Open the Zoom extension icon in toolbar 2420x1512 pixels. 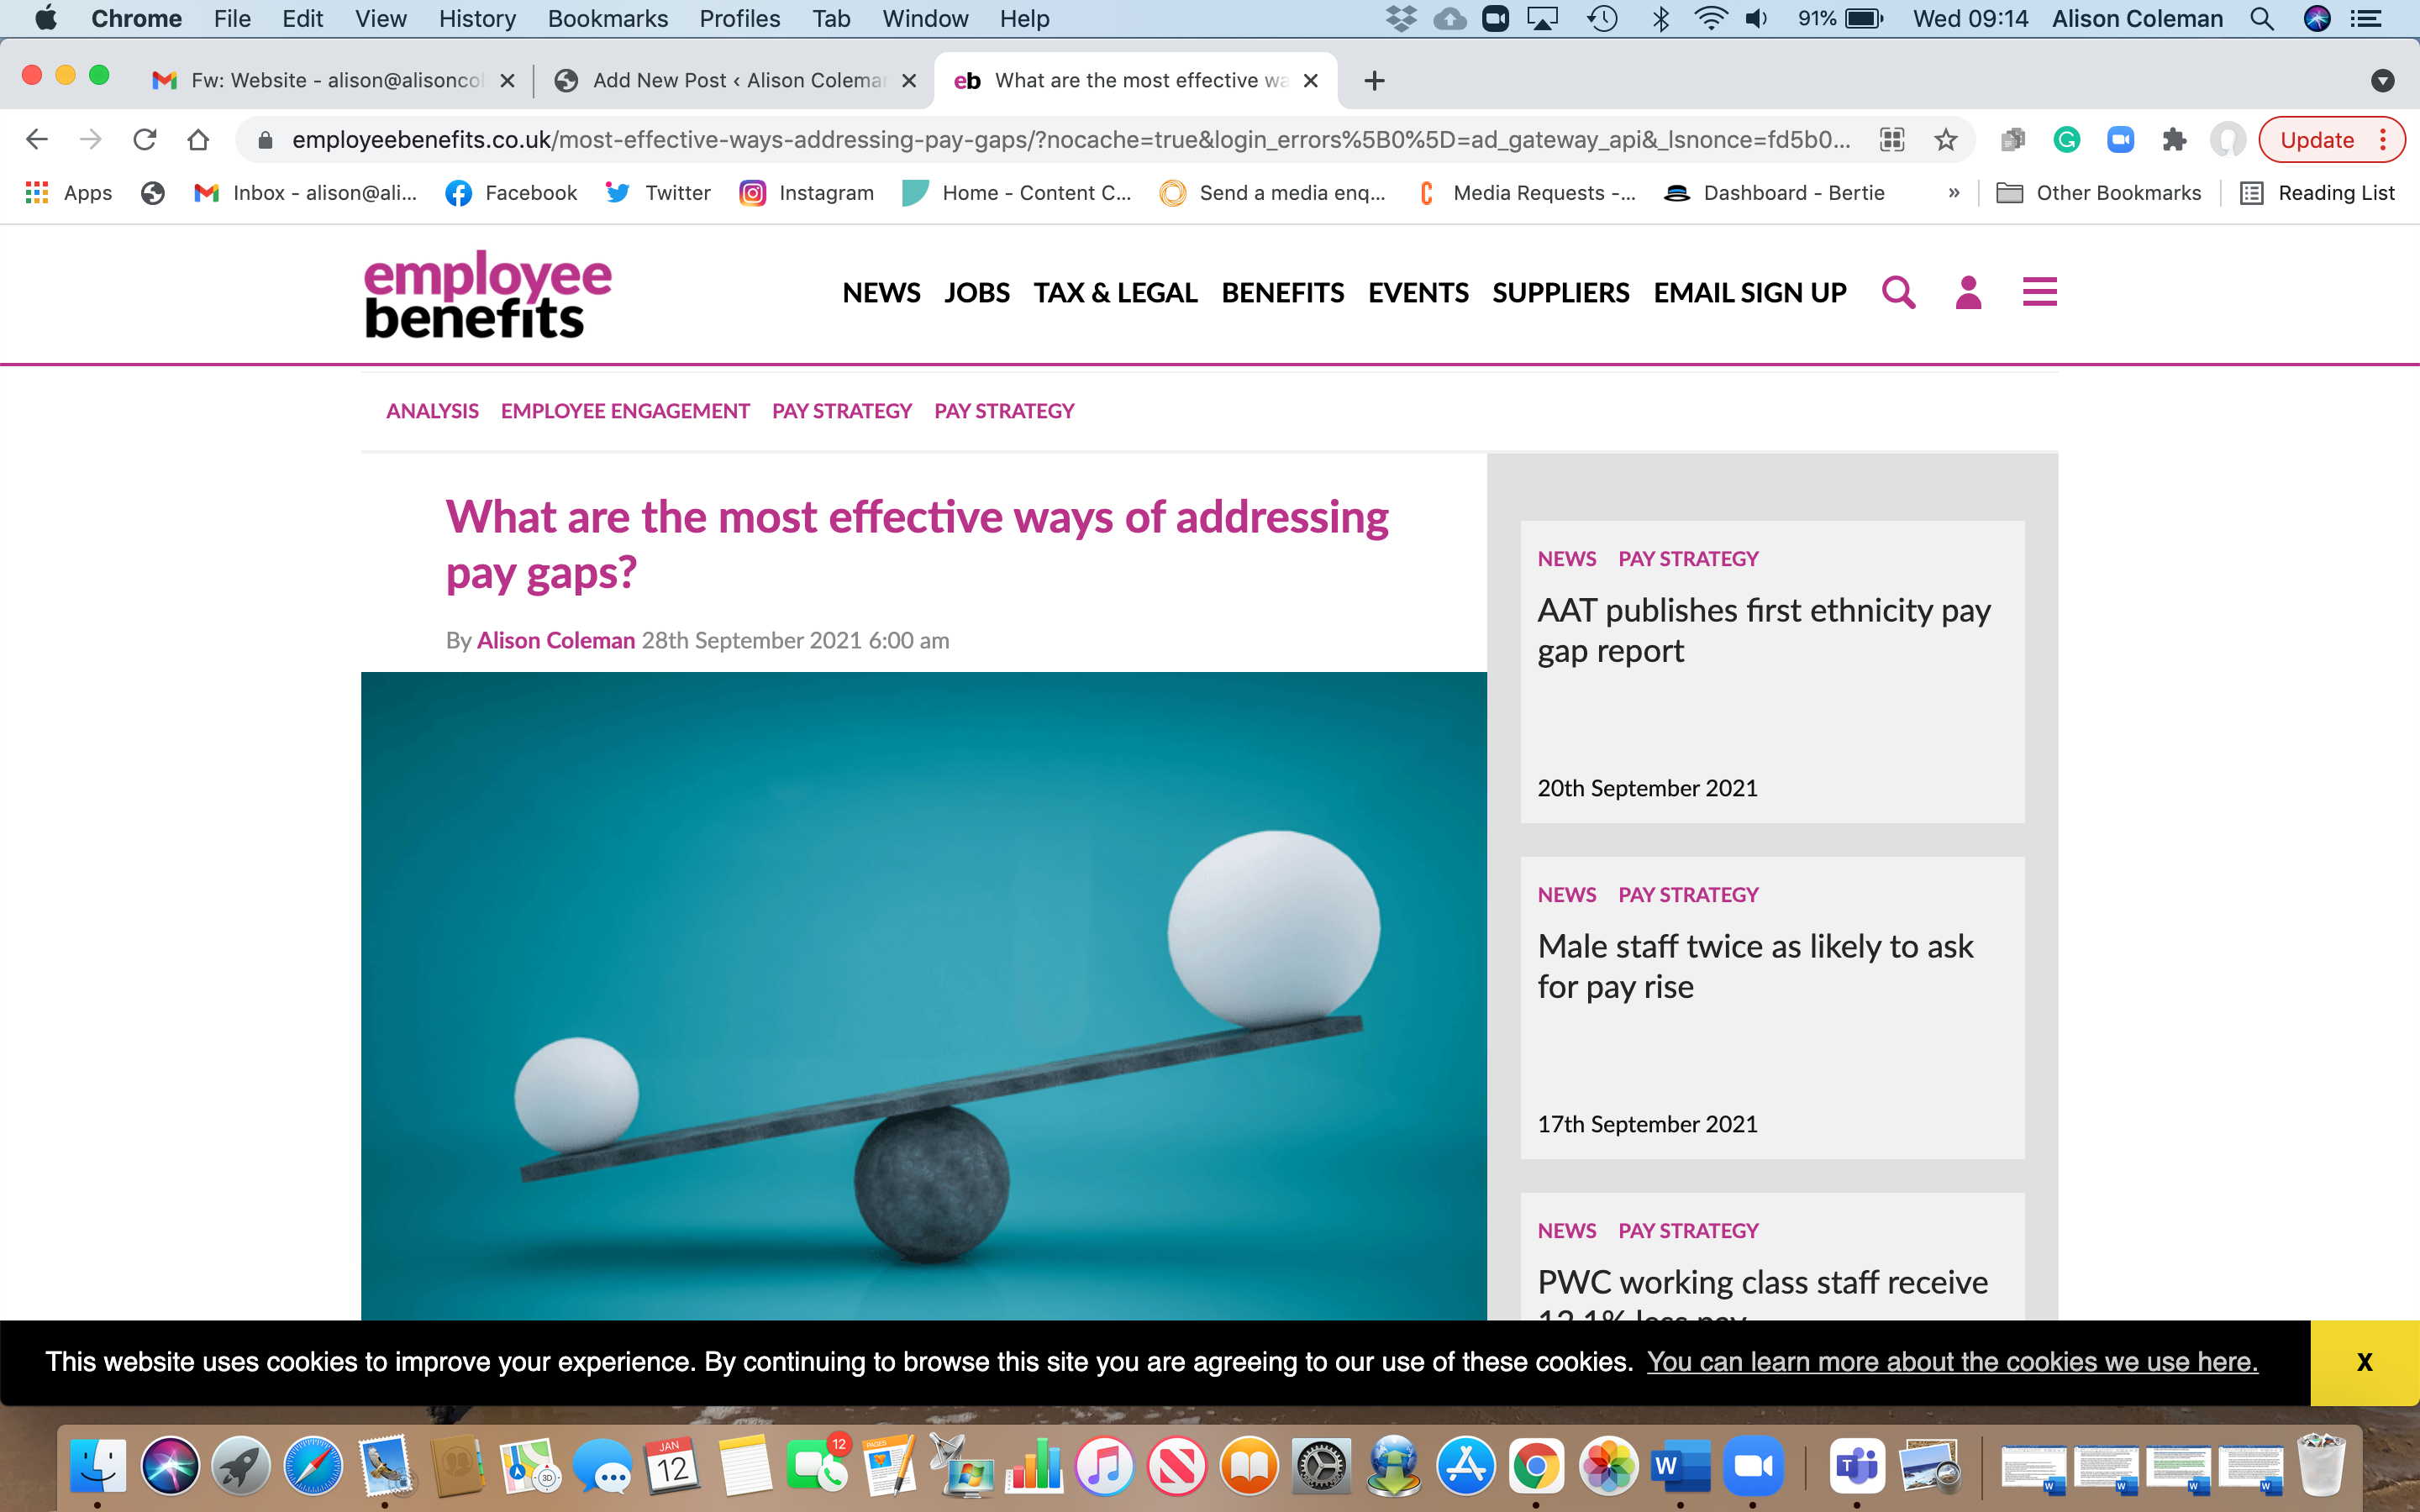[x=2120, y=140]
